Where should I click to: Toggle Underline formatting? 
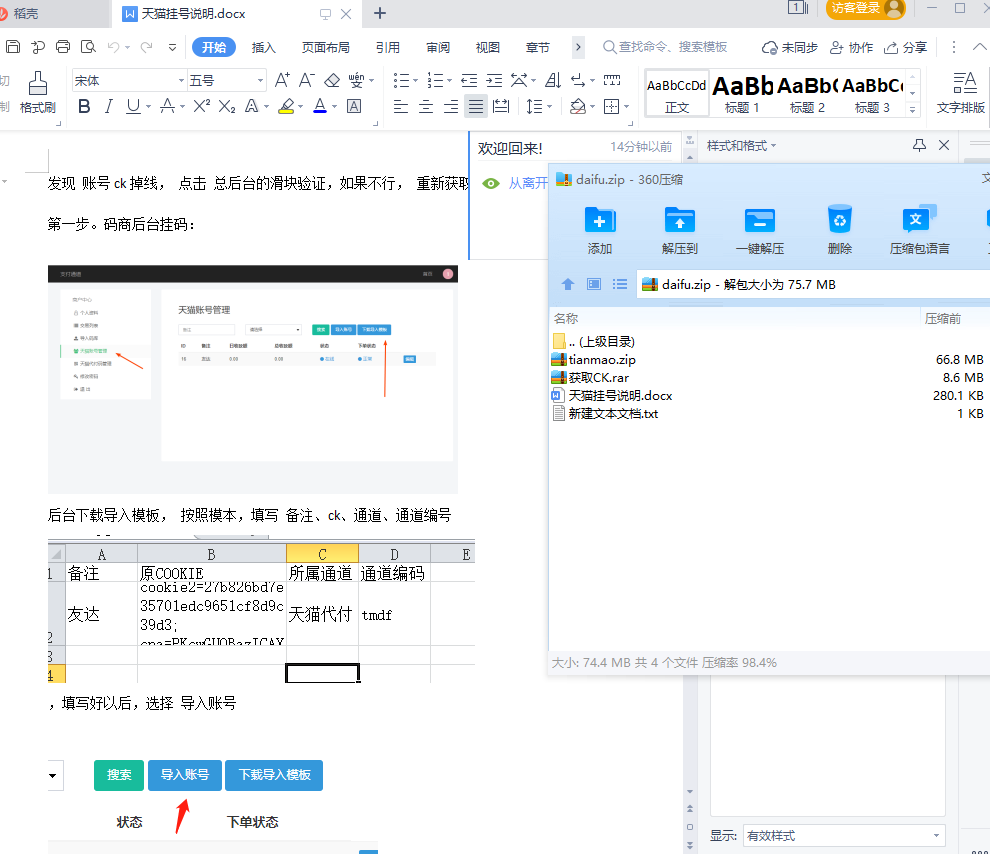pyautogui.click(x=133, y=106)
